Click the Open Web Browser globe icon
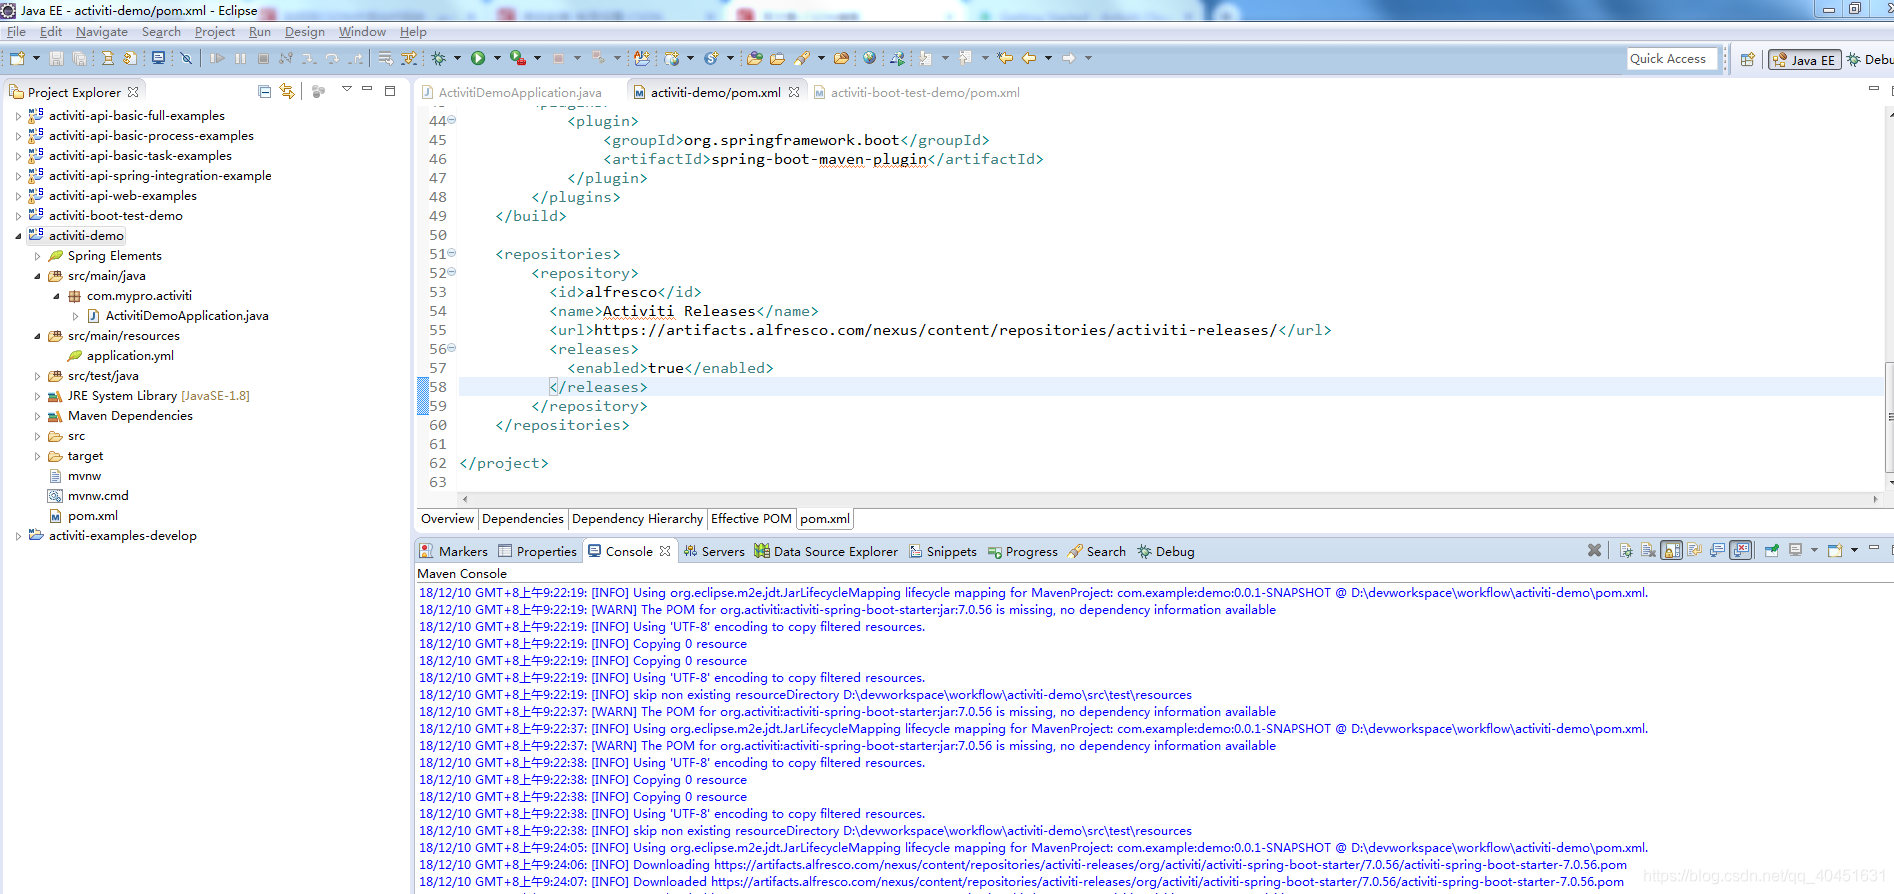The height and width of the screenshot is (894, 1894). (x=869, y=58)
